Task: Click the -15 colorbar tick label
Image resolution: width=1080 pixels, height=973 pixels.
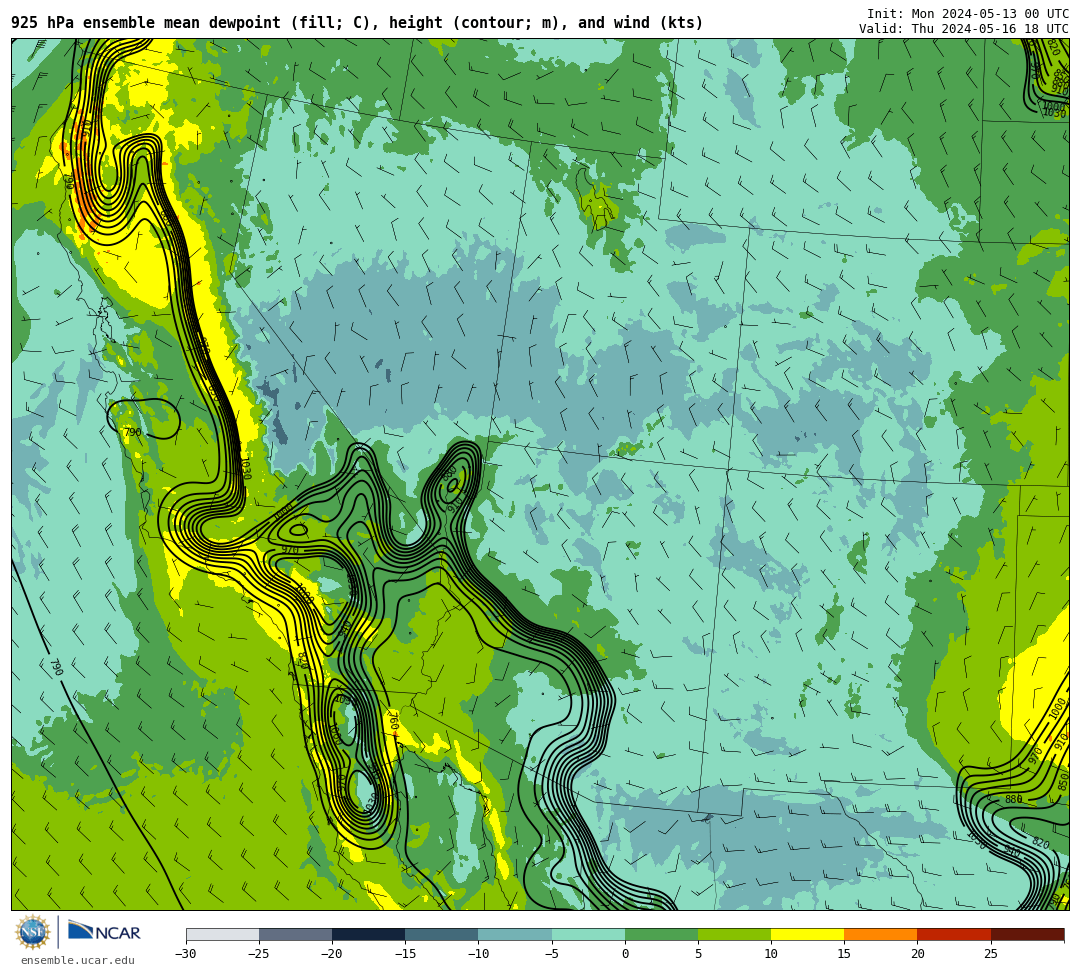Action: tap(405, 954)
